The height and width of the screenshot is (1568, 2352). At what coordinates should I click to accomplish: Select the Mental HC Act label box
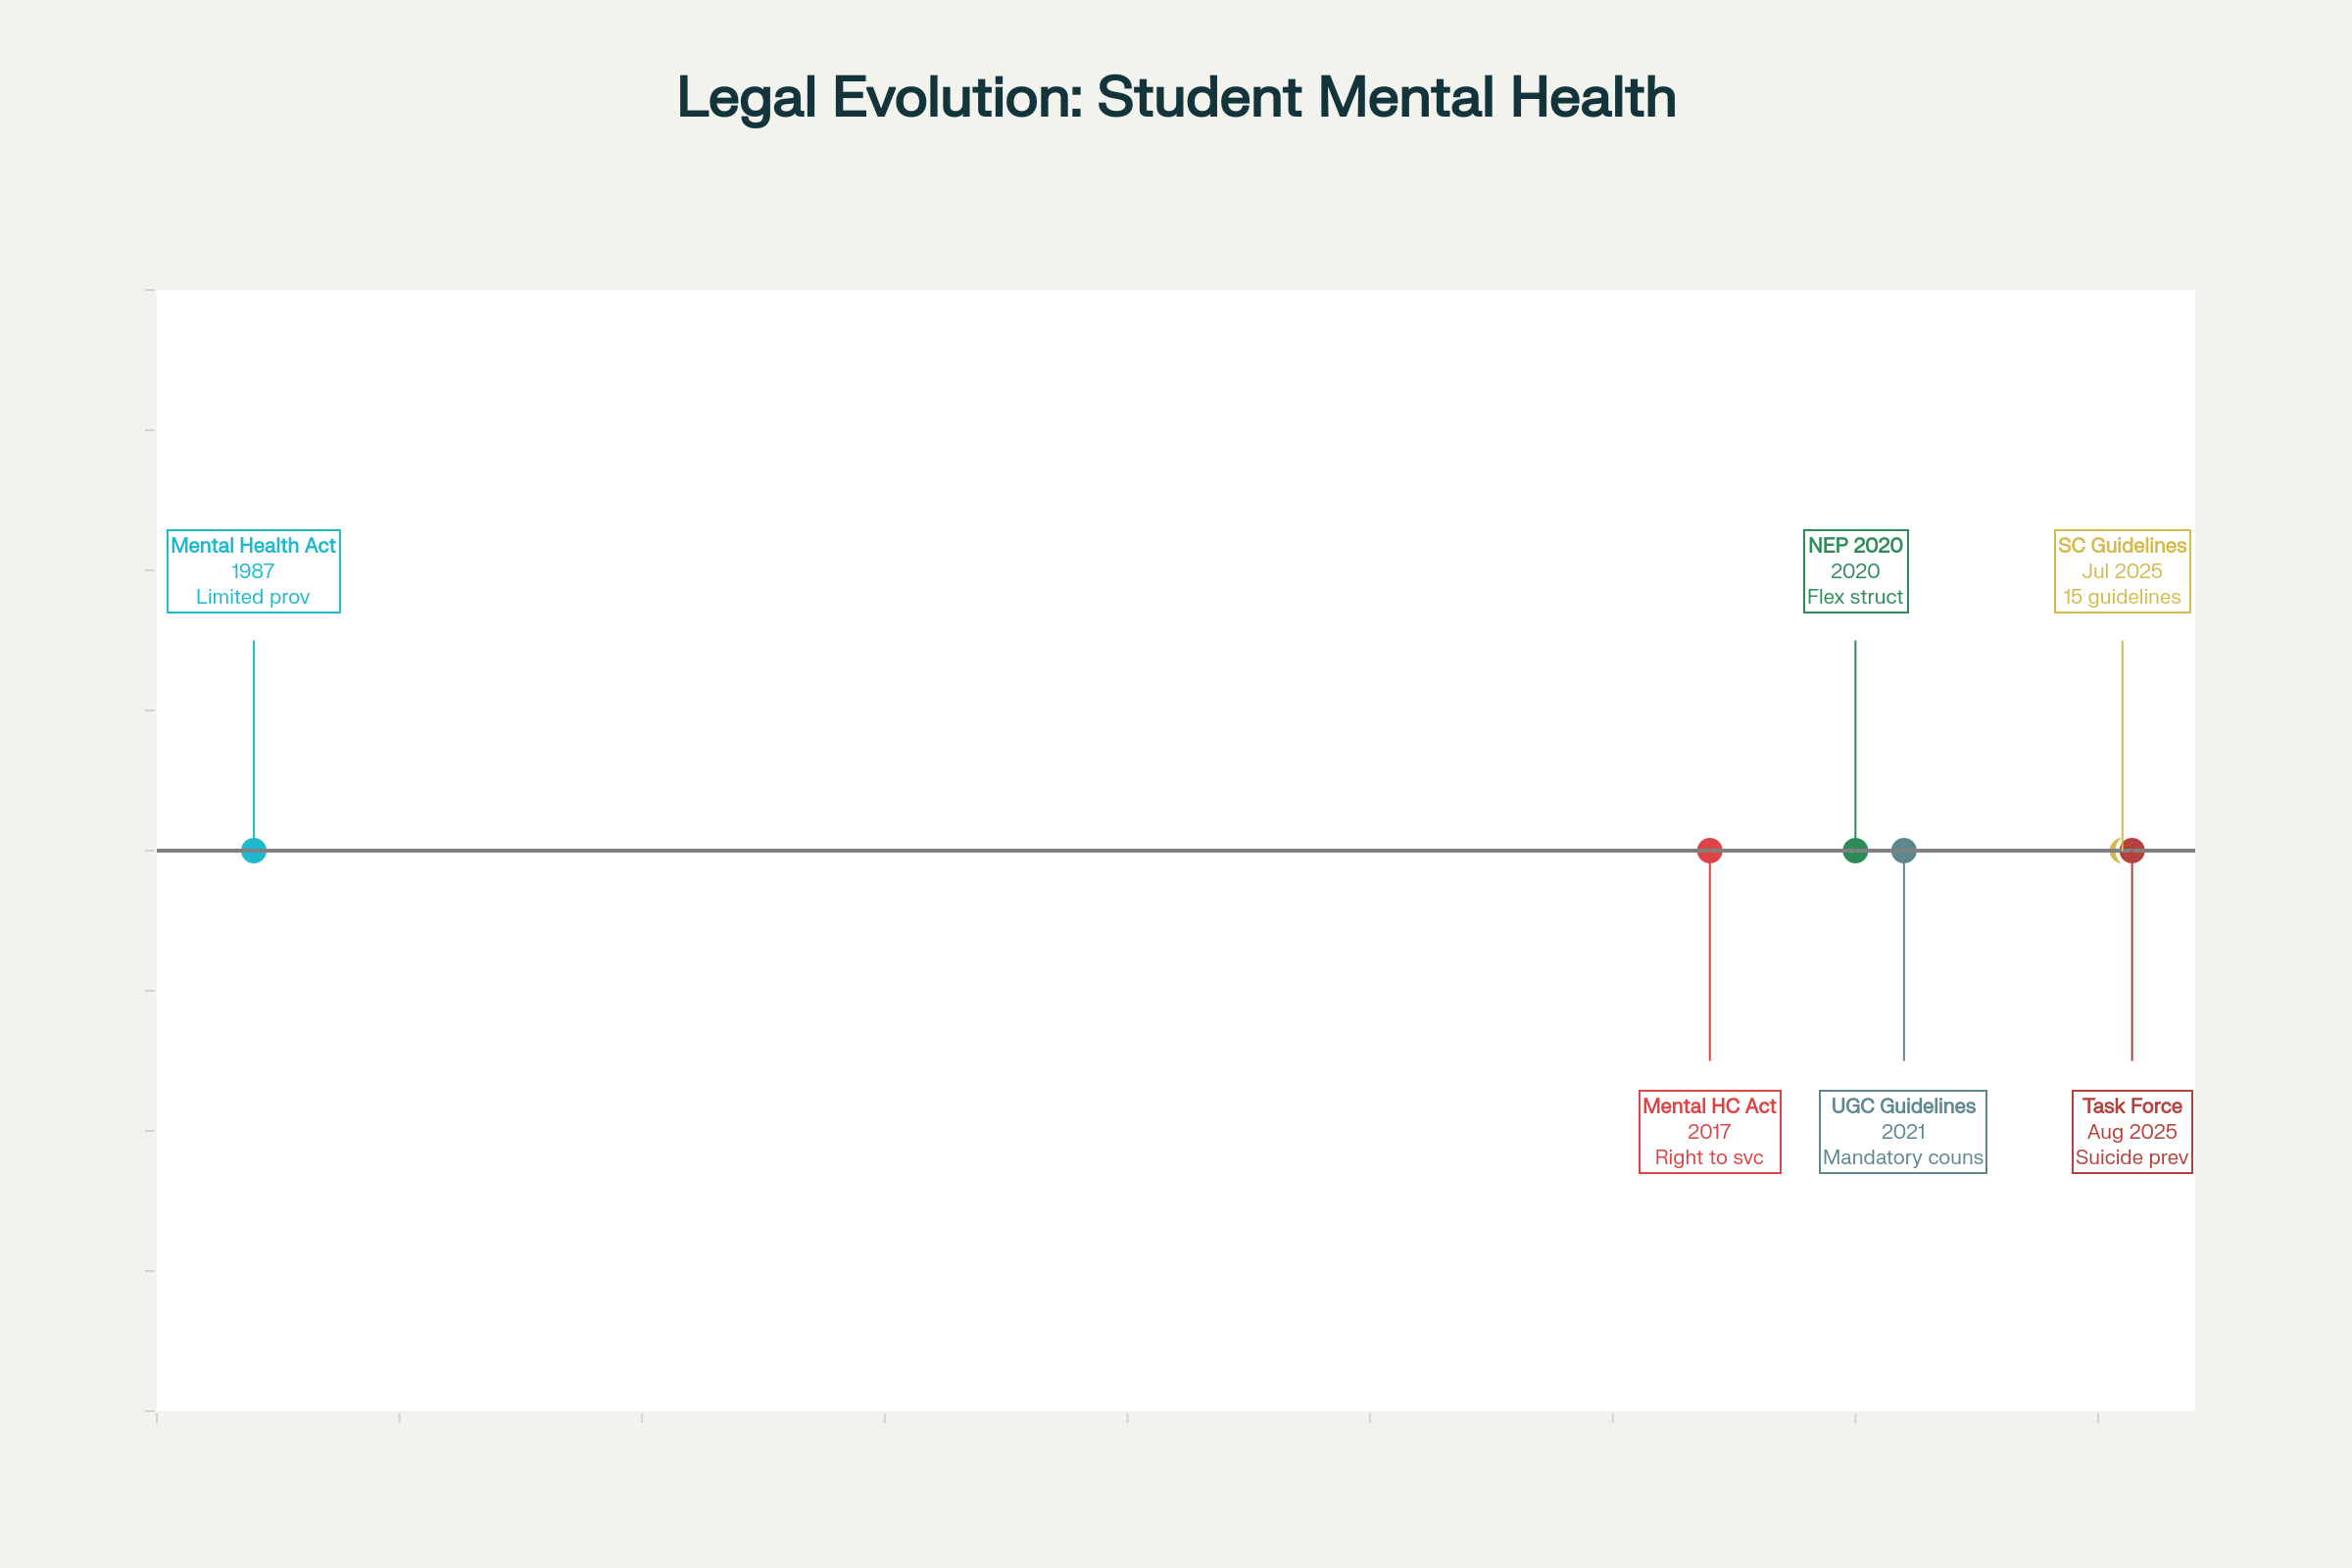click(1710, 1132)
